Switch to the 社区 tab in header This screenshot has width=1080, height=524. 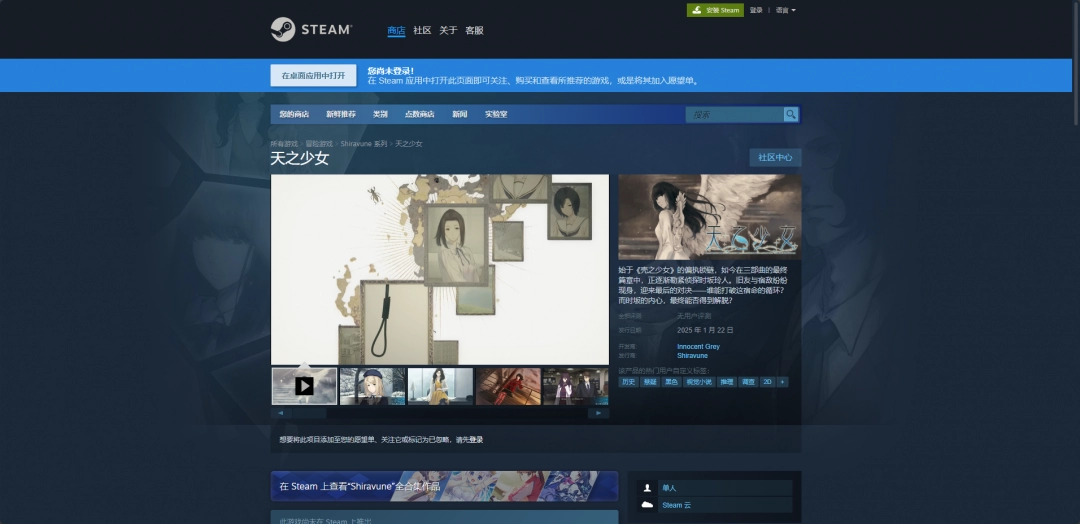tap(422, 30)
